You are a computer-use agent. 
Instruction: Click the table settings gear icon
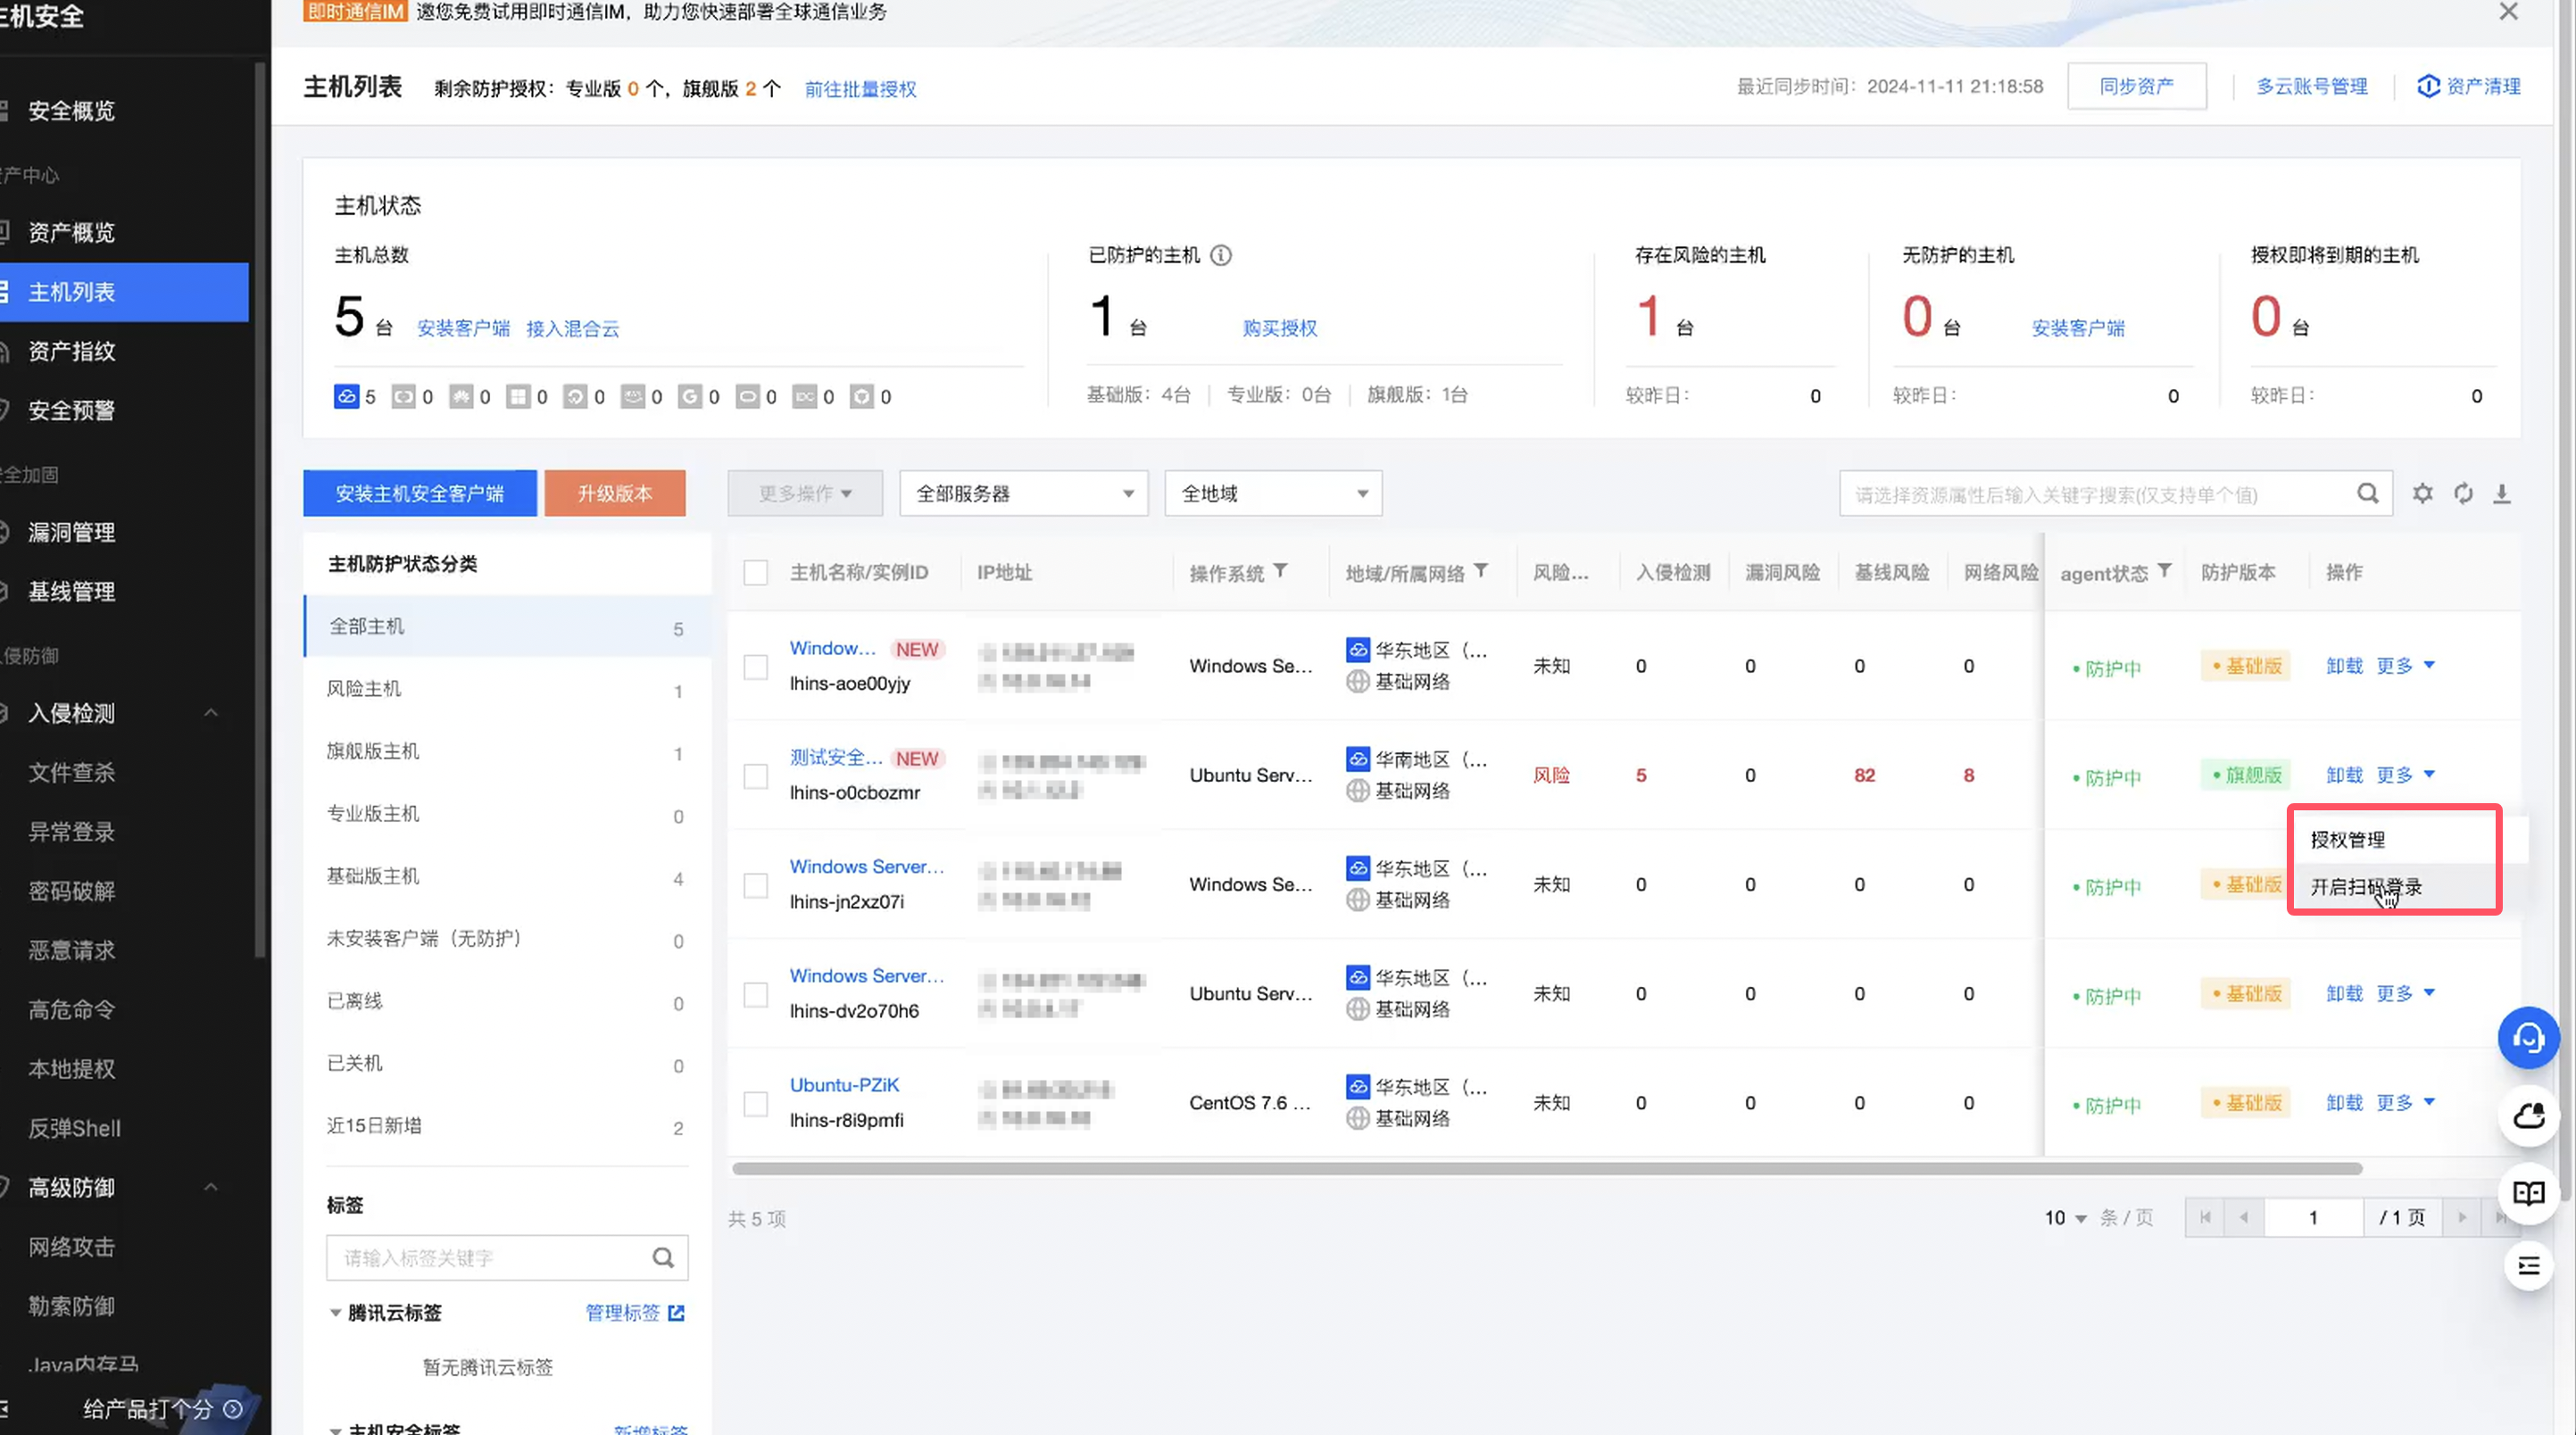tap(2422, 493)
